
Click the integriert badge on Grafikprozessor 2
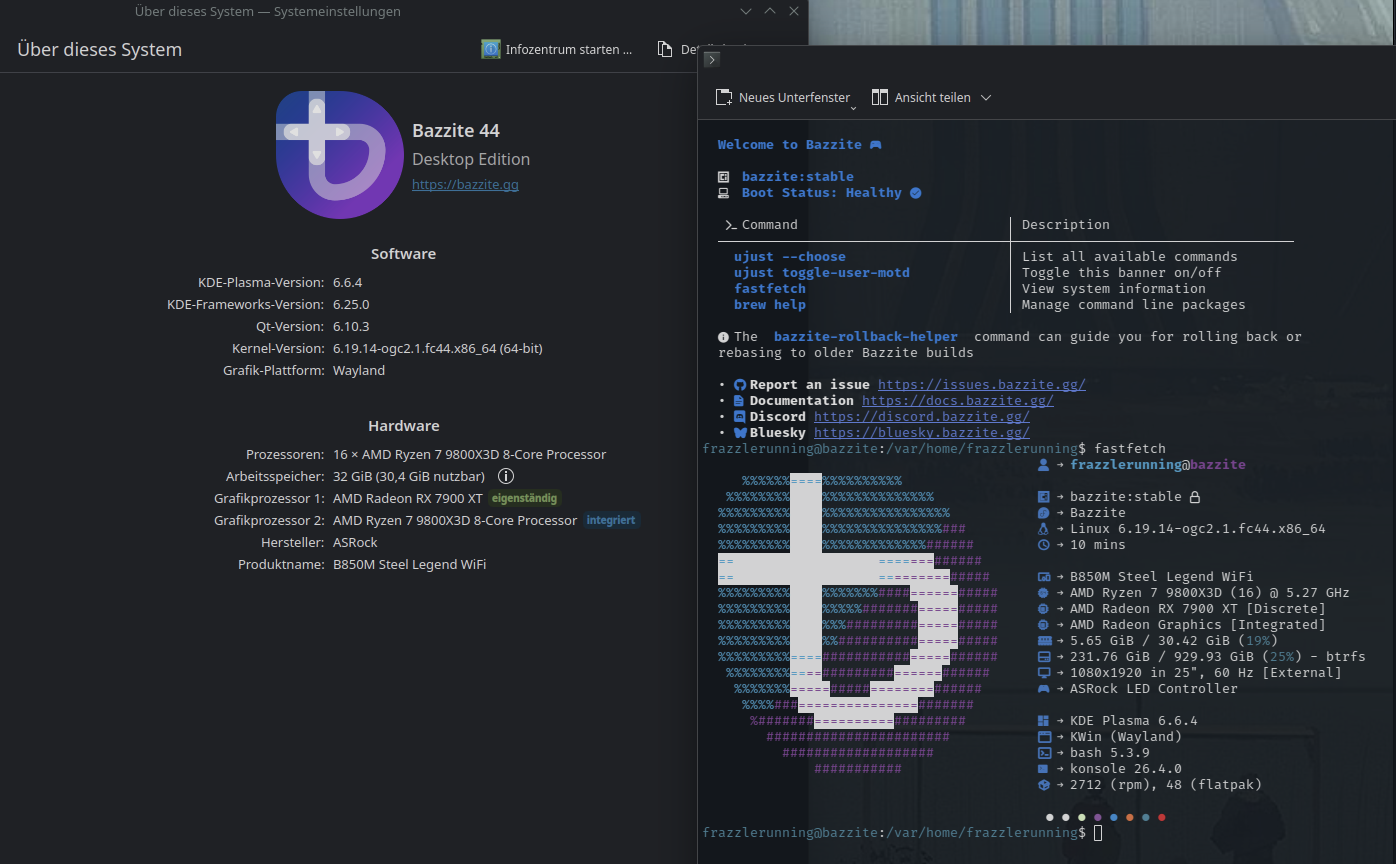[x=611, y=520]
